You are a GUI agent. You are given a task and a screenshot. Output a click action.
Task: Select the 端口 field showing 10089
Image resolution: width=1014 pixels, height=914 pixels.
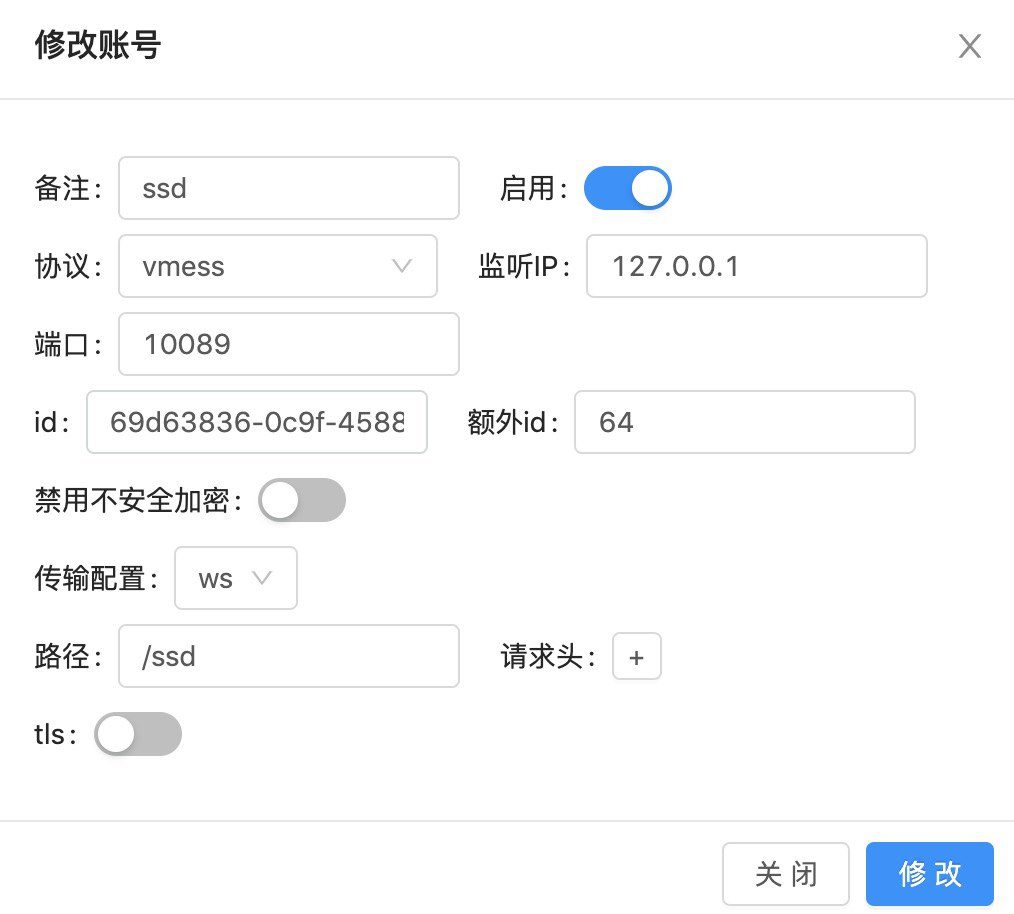[x=288, y=344]
